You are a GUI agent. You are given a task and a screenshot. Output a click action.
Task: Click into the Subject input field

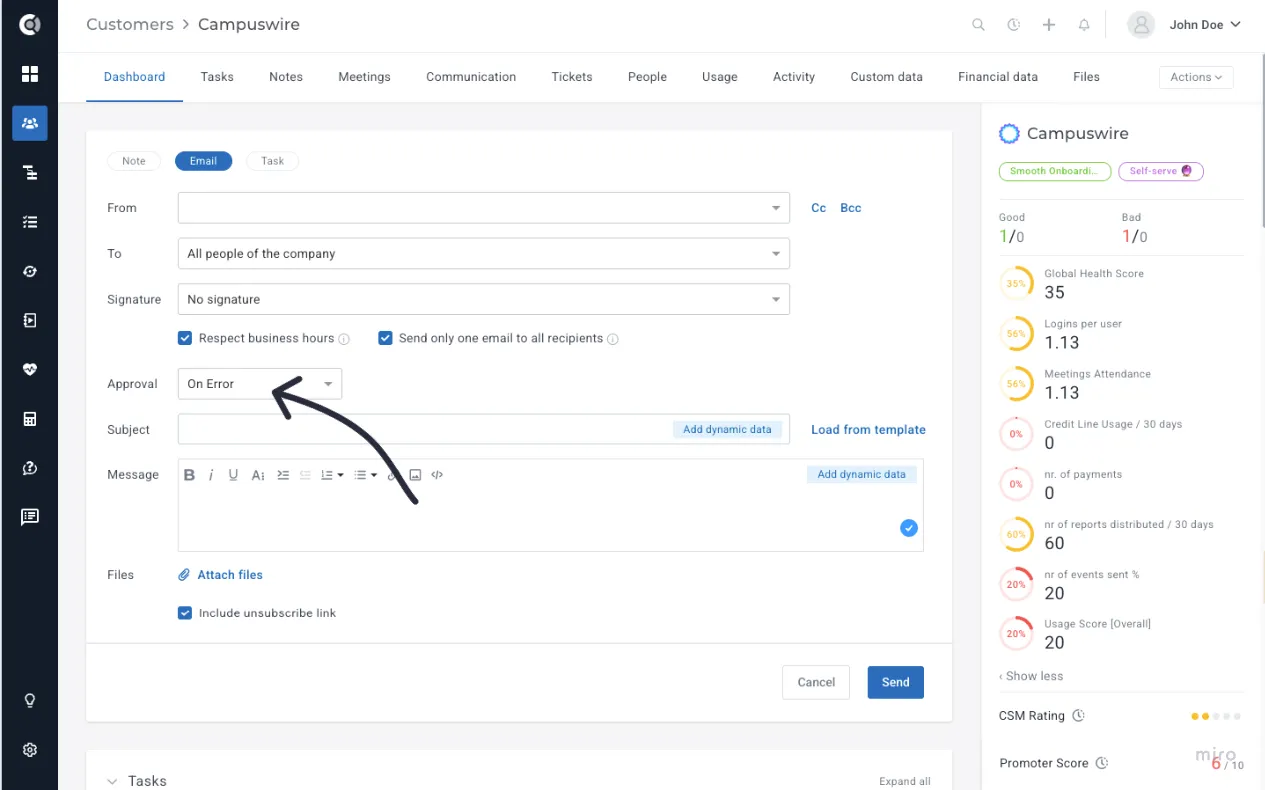[484, 430]
